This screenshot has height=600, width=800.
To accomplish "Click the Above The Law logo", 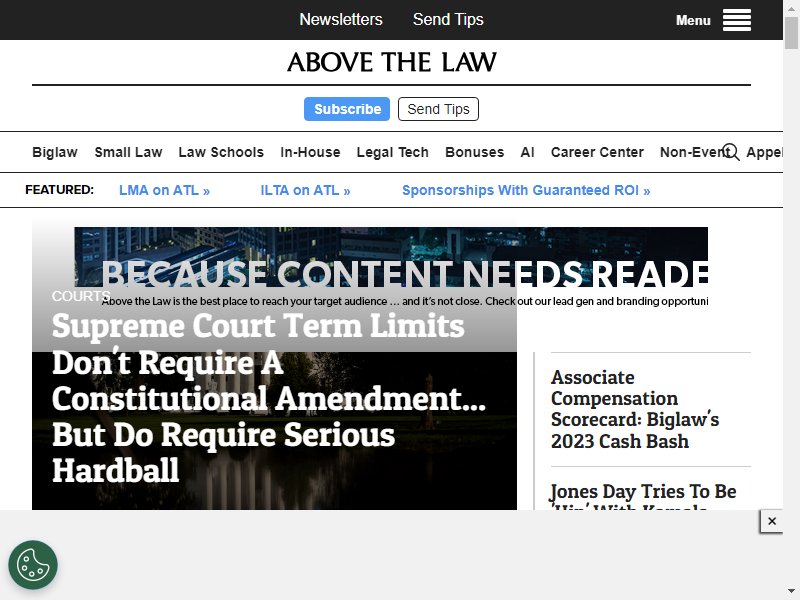I will (391, 62).
